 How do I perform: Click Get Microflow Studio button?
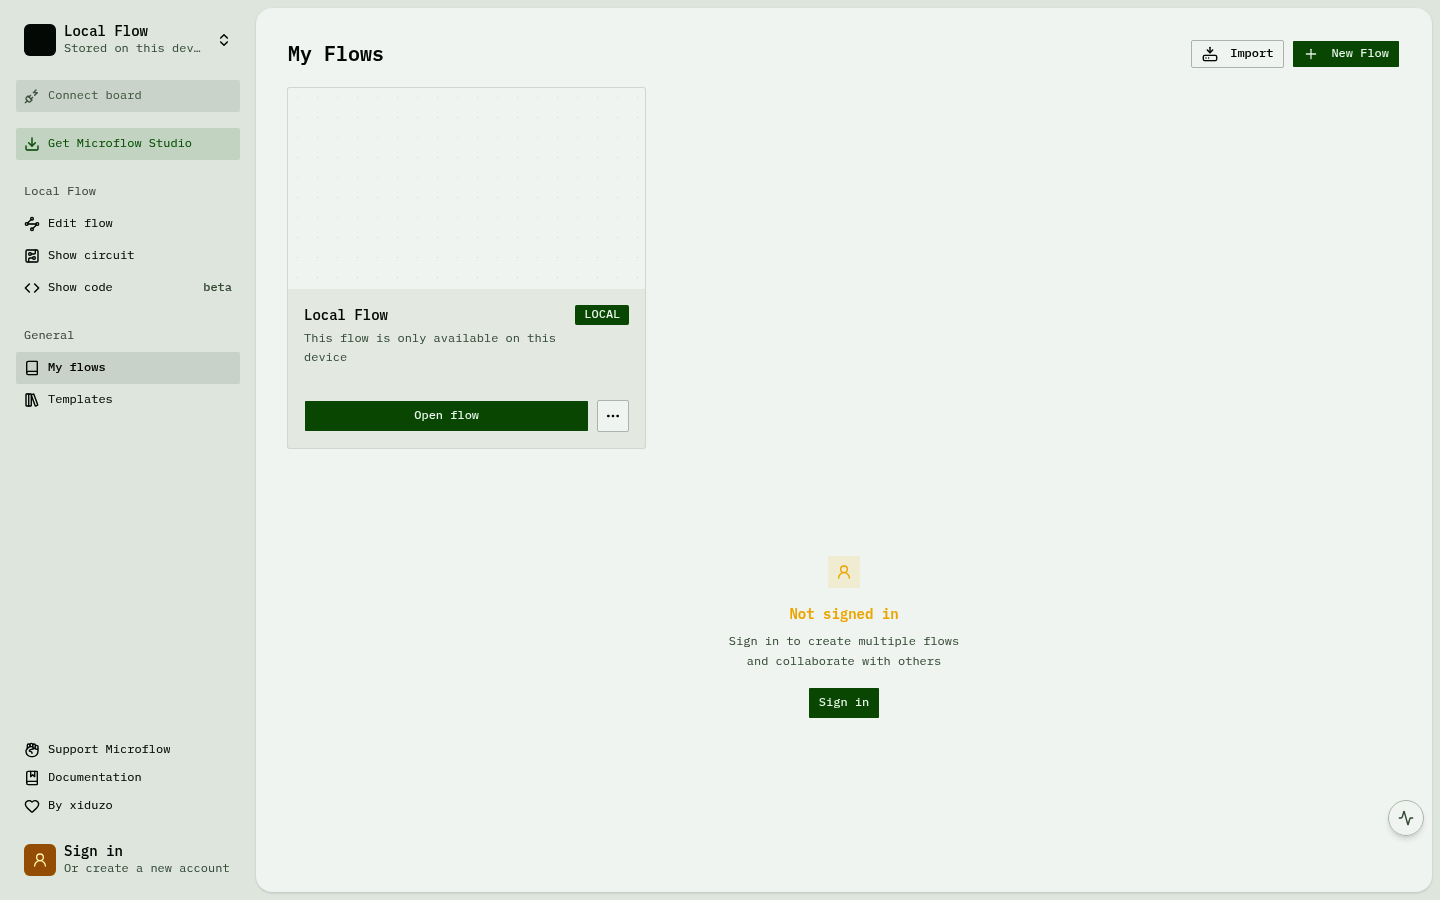tap(128, 144)
